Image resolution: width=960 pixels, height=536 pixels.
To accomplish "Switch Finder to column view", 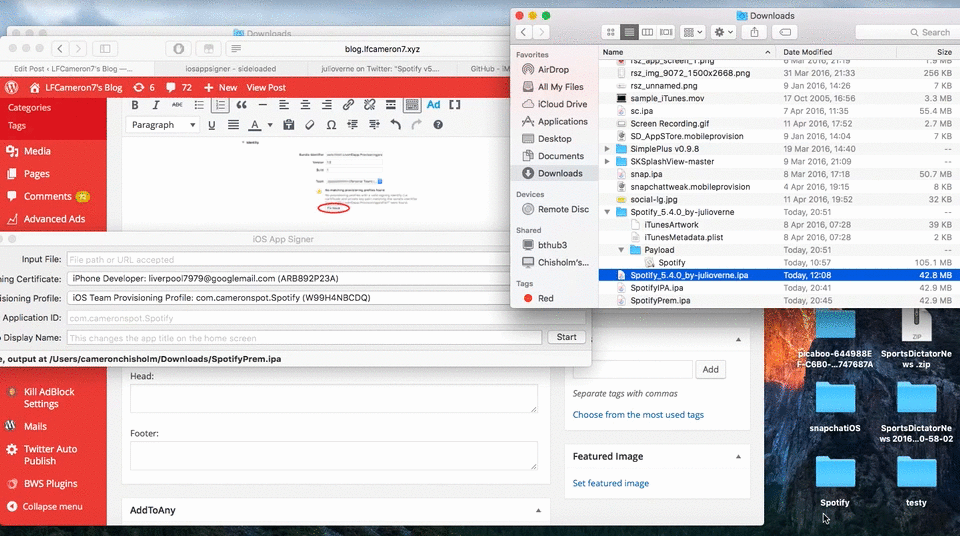I will click(647, 32).
